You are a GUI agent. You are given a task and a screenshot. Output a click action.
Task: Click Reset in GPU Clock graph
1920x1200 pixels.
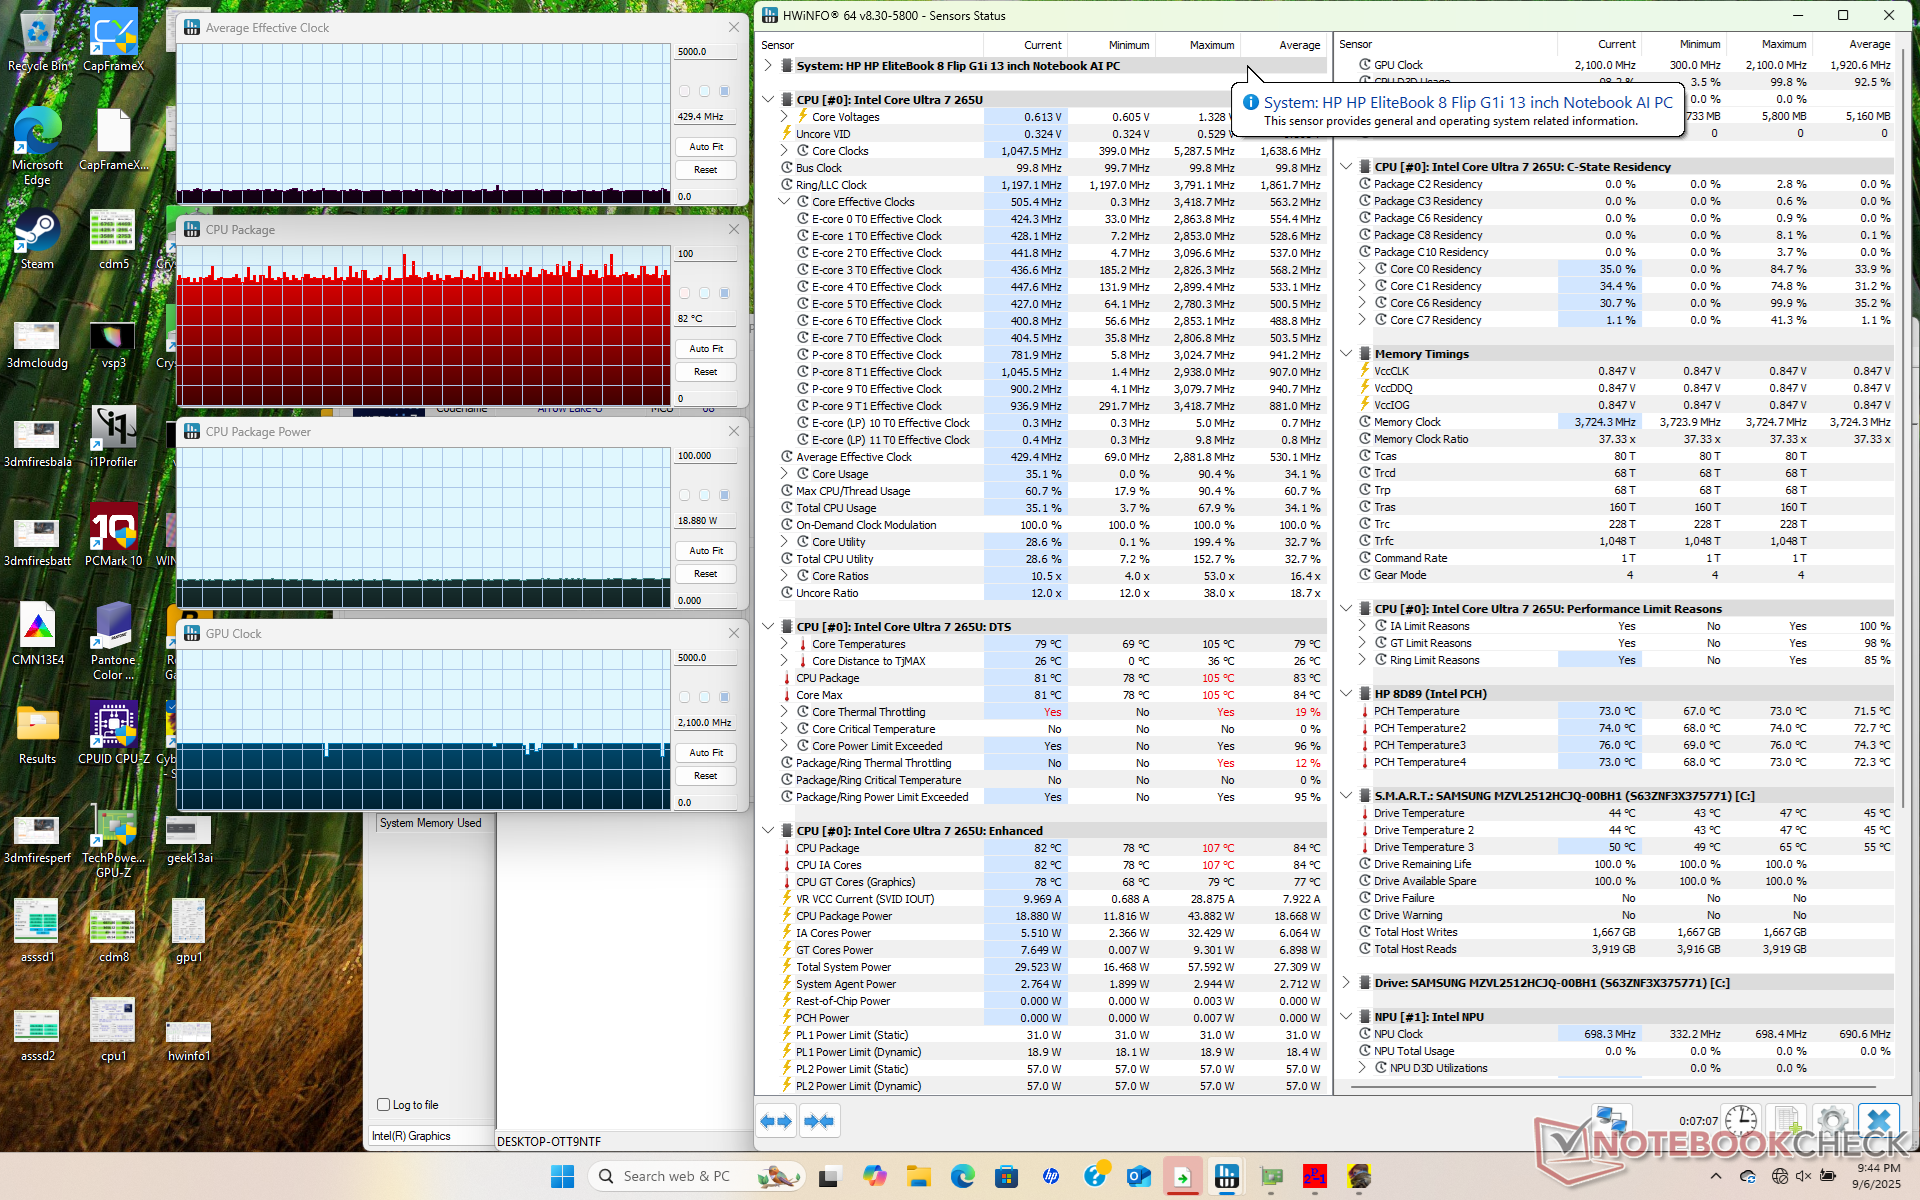[x=706, y=776]
